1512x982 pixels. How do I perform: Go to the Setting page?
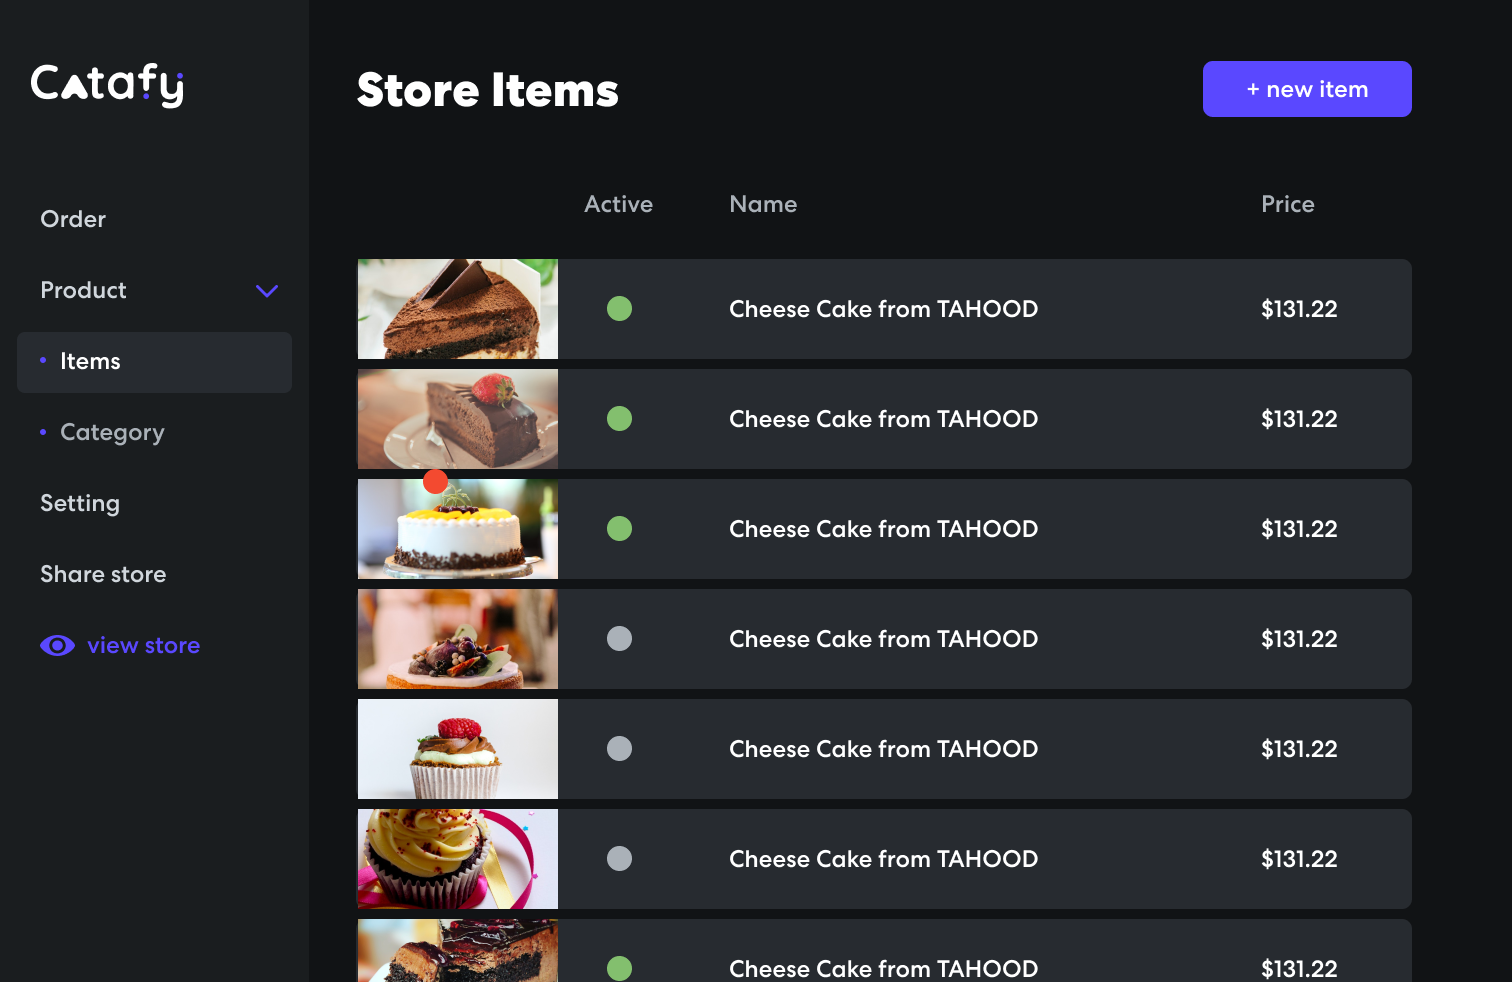tap(80, 504)
